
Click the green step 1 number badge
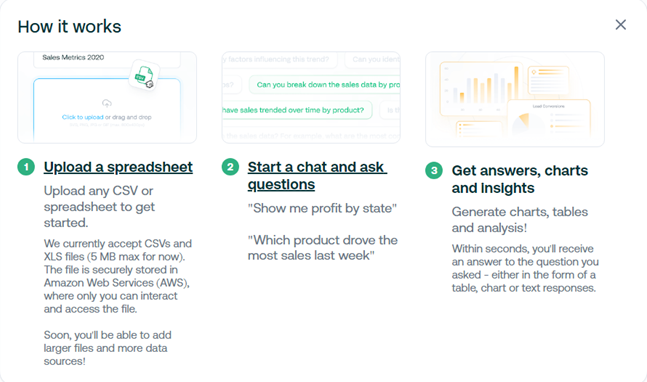(x=26, y=167)
